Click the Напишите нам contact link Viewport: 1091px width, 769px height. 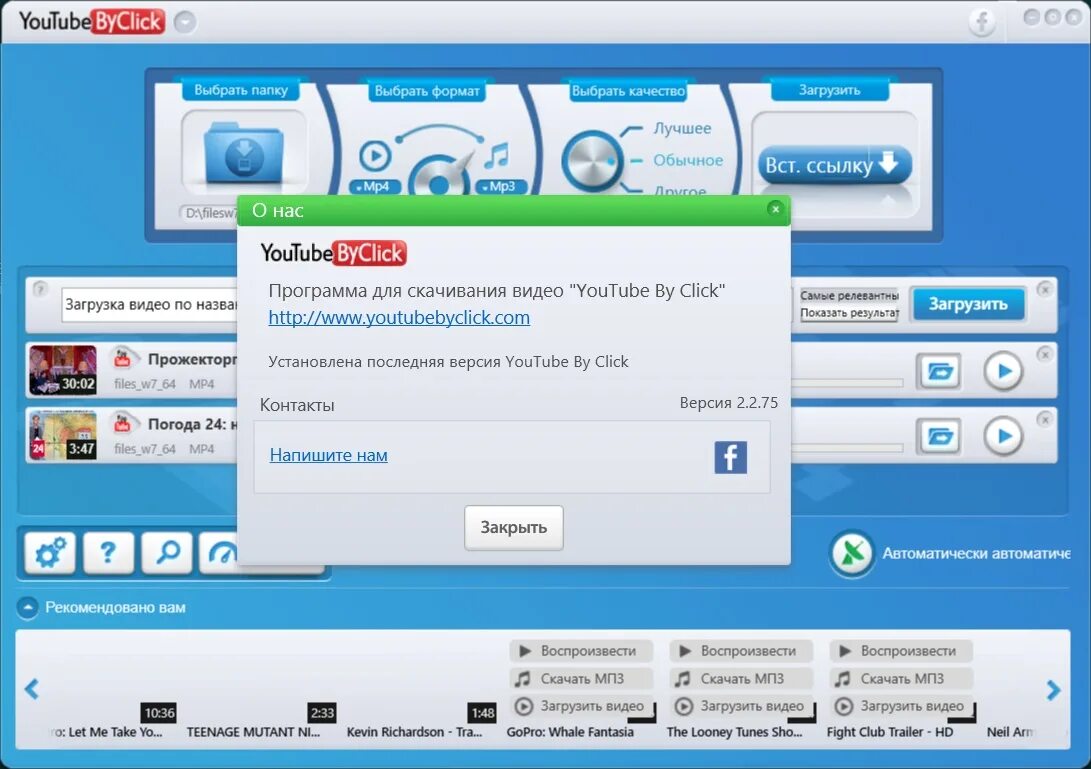coord(328,455)
